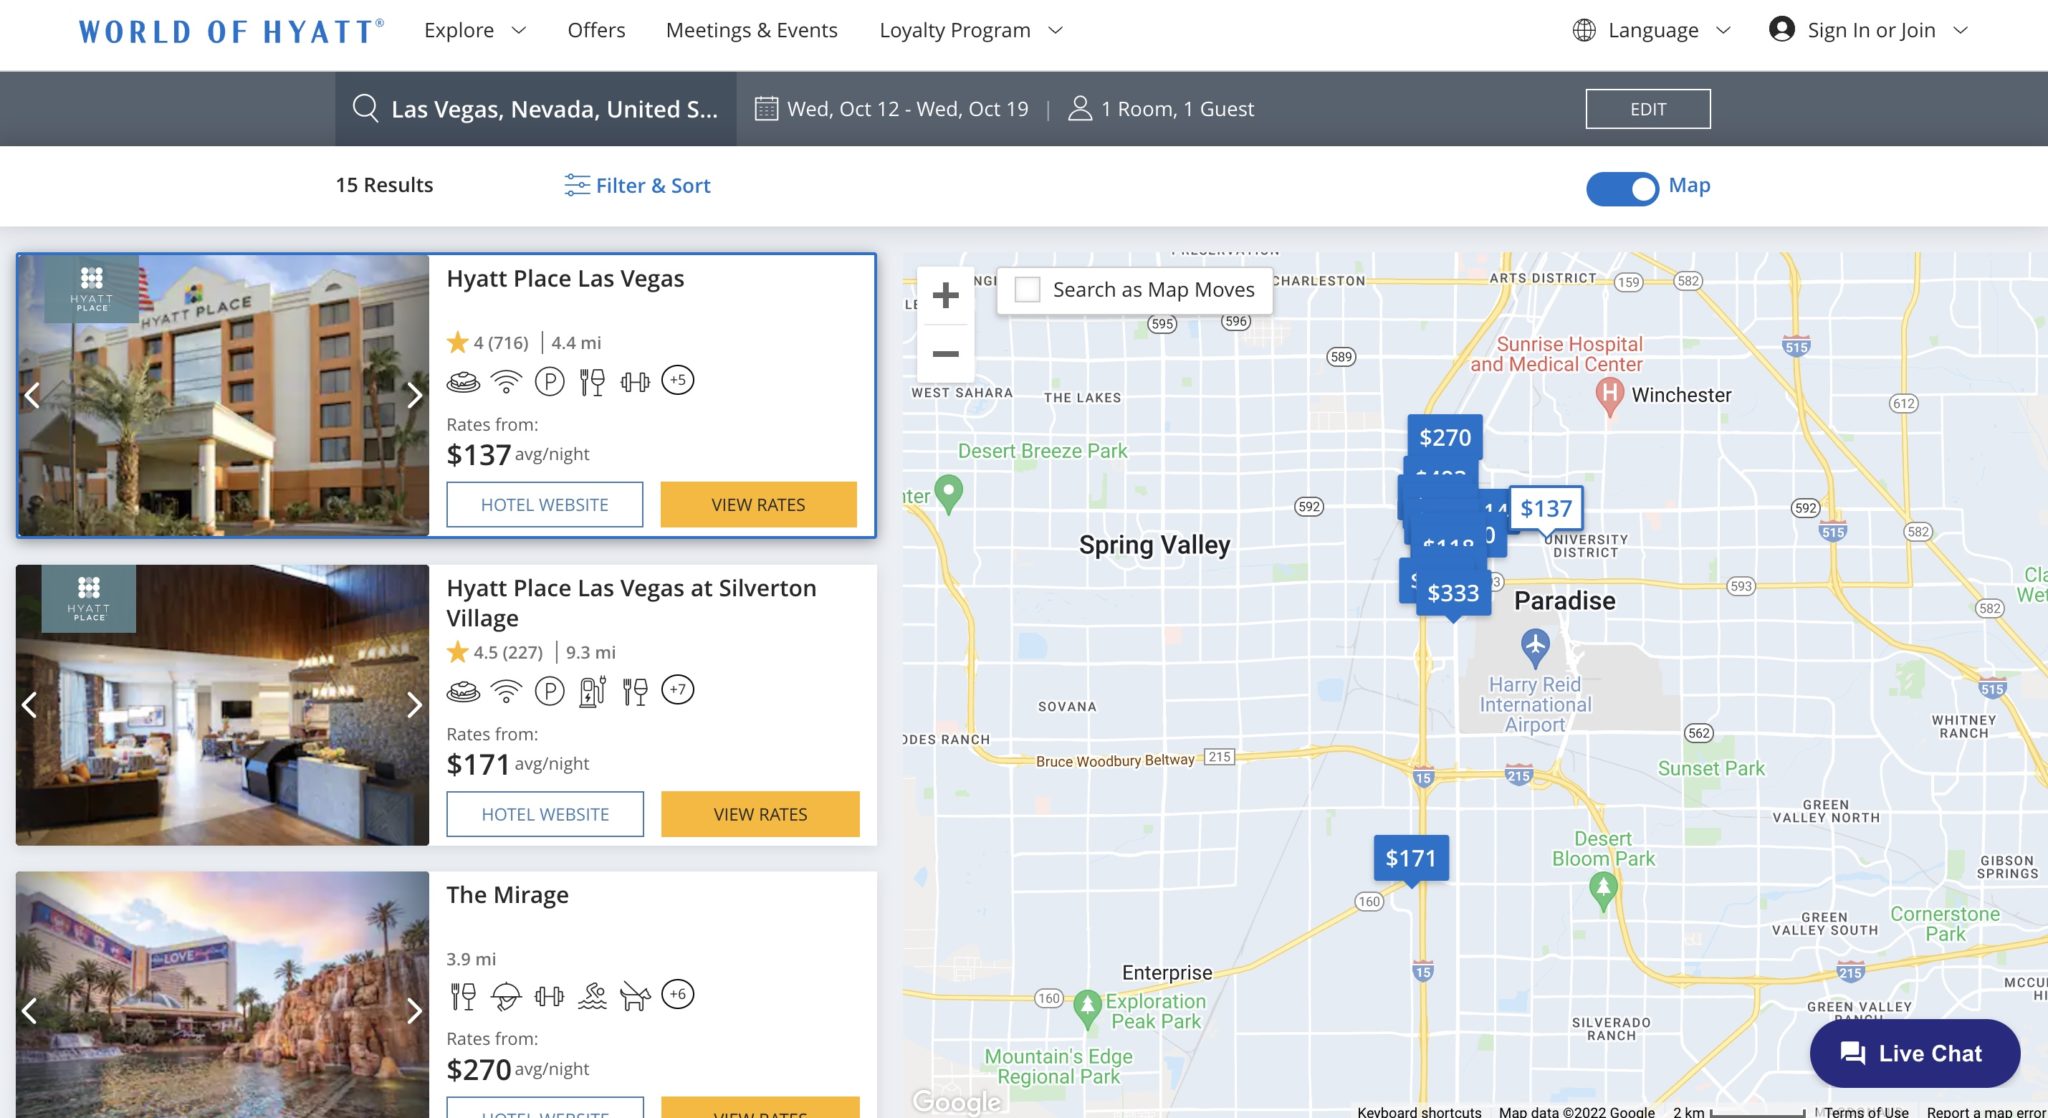Select Meetings & Events in the top menu
Viewport: 2048px width, 1118px height.
(752, 30)
